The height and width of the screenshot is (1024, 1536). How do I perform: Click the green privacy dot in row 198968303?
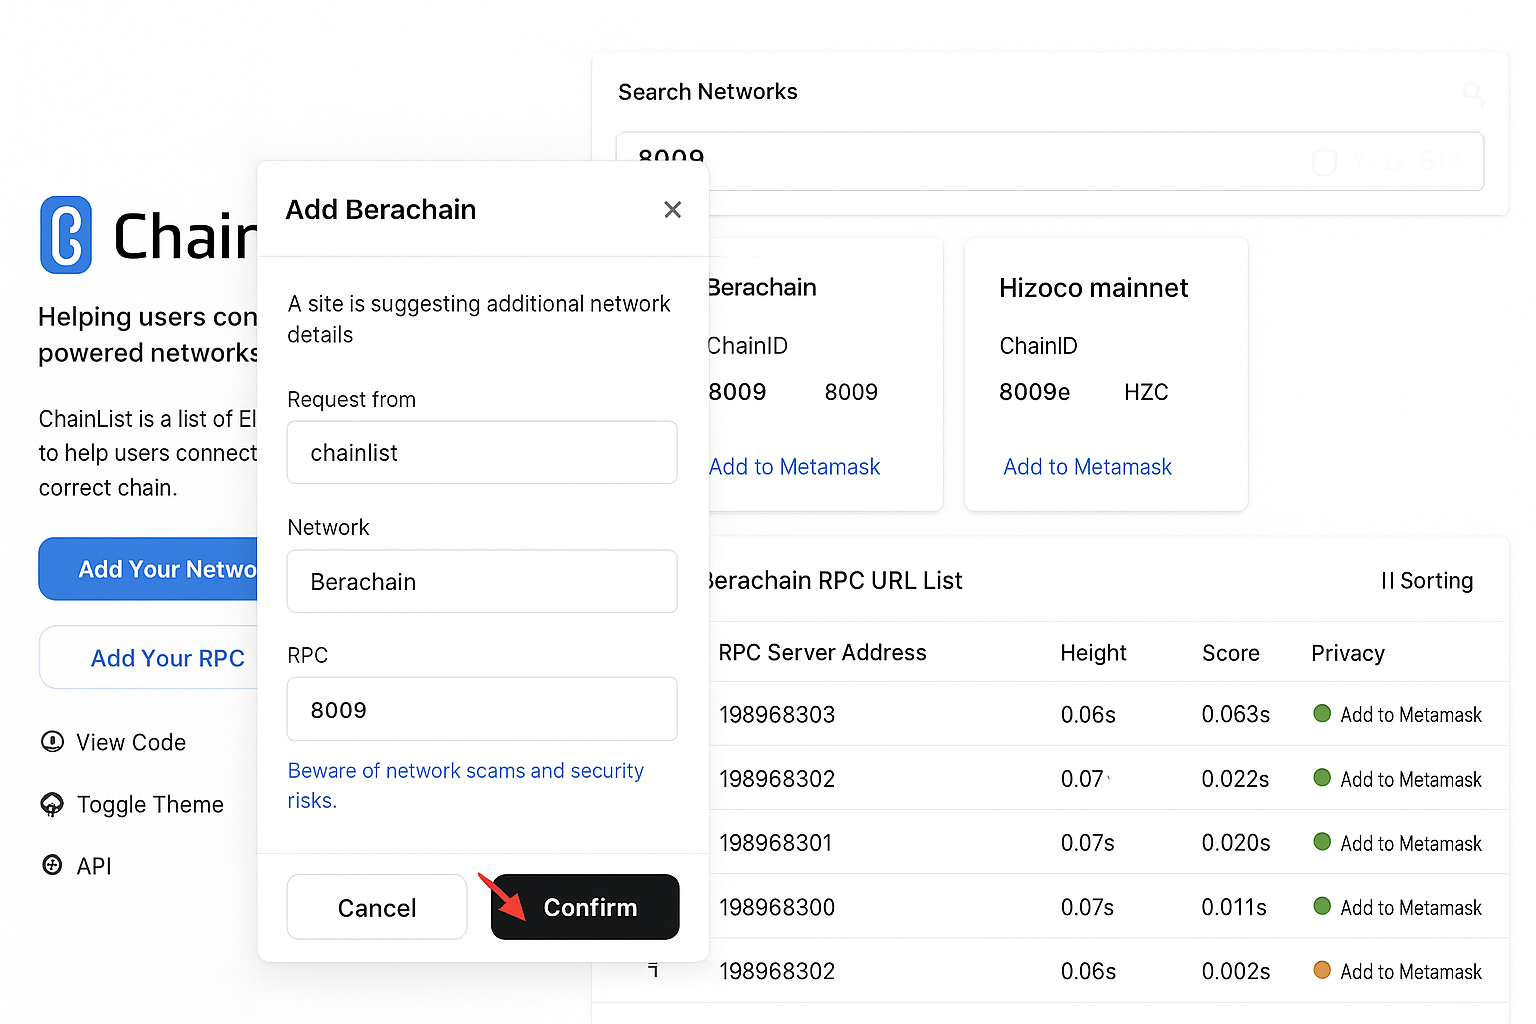[x=1322, y=713]
